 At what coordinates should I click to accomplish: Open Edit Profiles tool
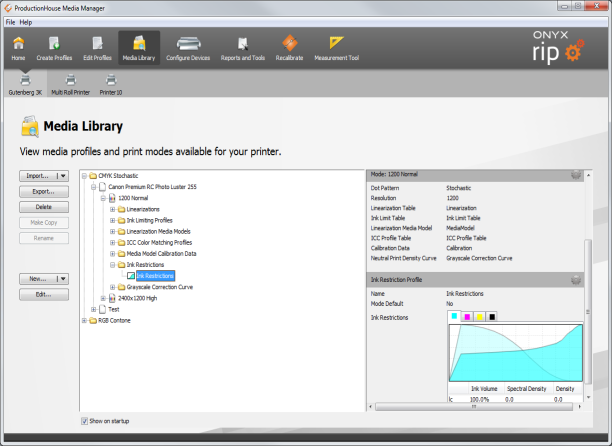tap(97, 48)
